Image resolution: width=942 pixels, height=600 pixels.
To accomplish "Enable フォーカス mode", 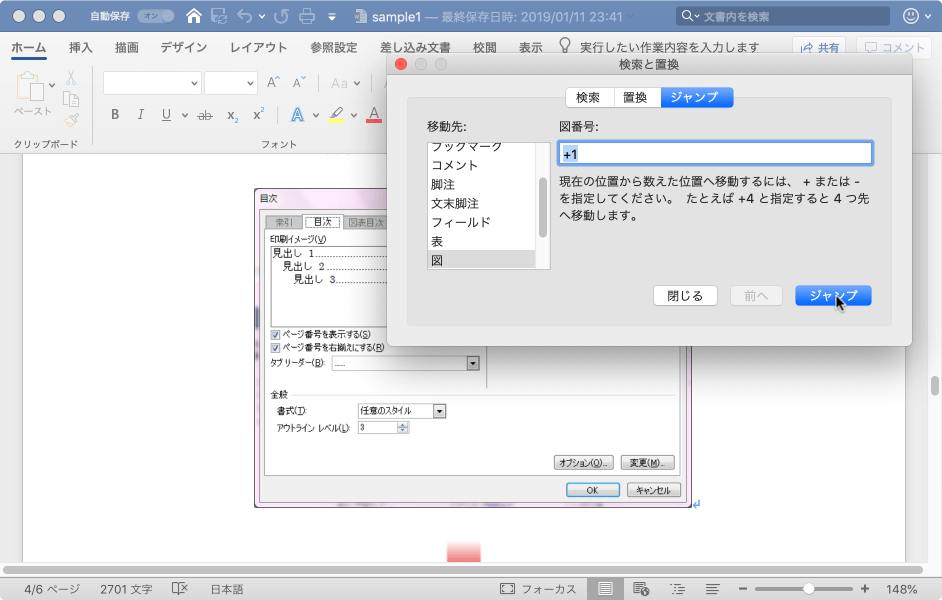I will click(x=538, y=589).
